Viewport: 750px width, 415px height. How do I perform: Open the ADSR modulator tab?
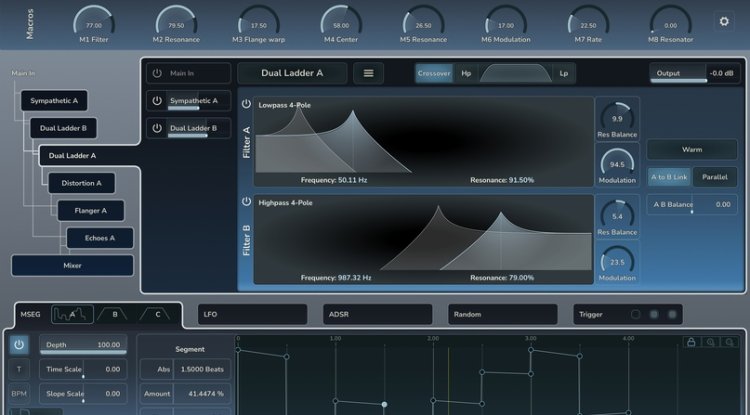coord(377,314)
